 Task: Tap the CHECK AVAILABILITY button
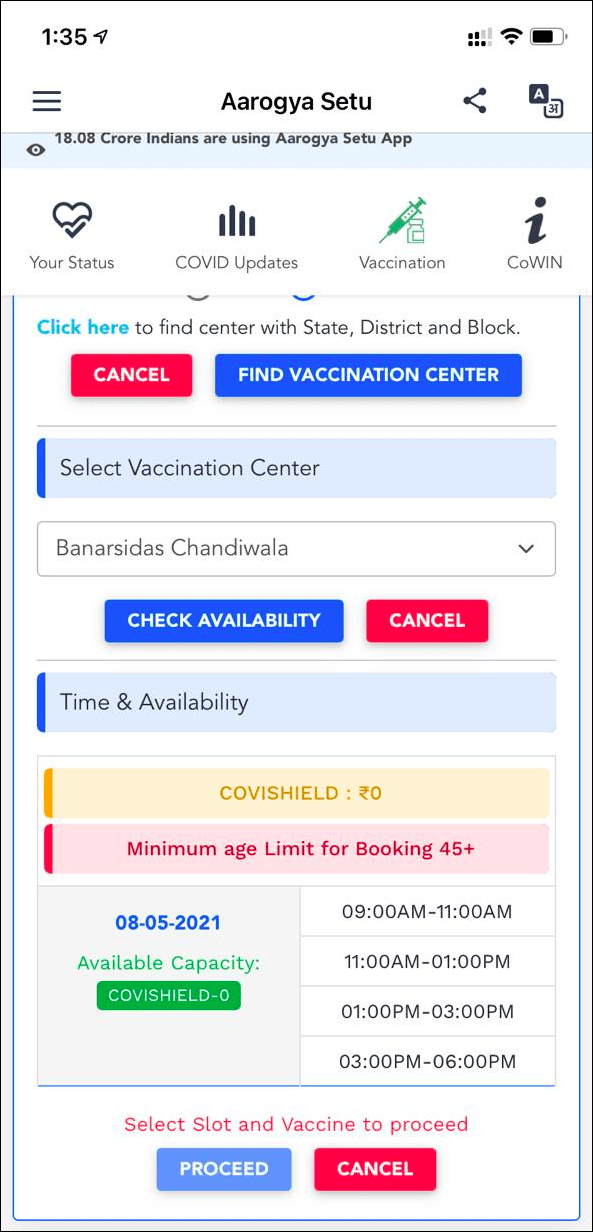click(224, 620)
